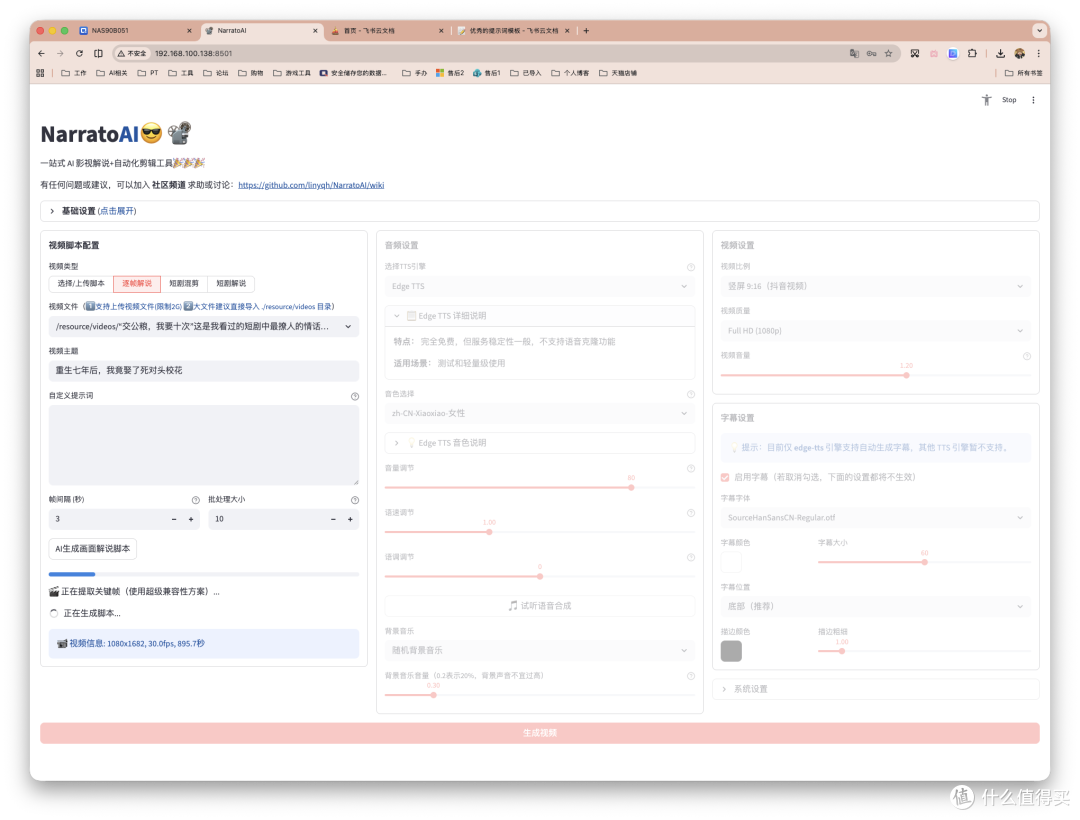Screen dimensions: 1080x820
Task: Switch to the NAS90B051 browser tab
Action: (x=135, y=31)
